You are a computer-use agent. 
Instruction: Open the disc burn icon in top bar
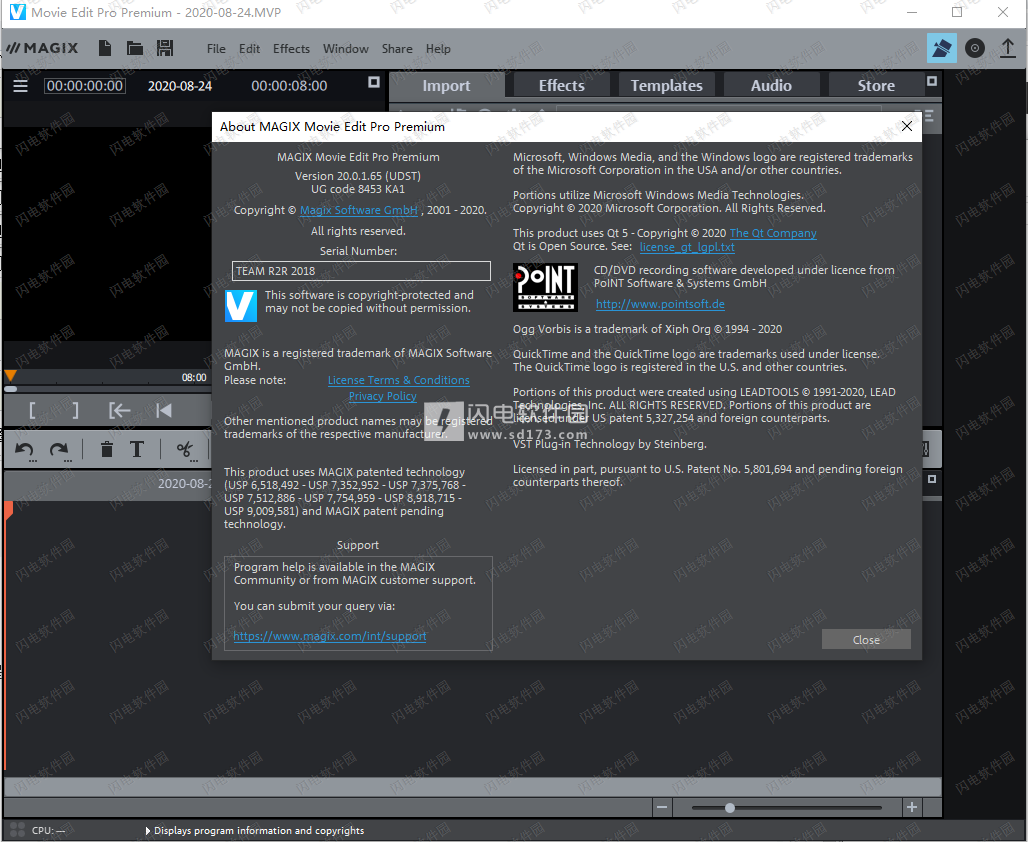[x=975, y=49]
